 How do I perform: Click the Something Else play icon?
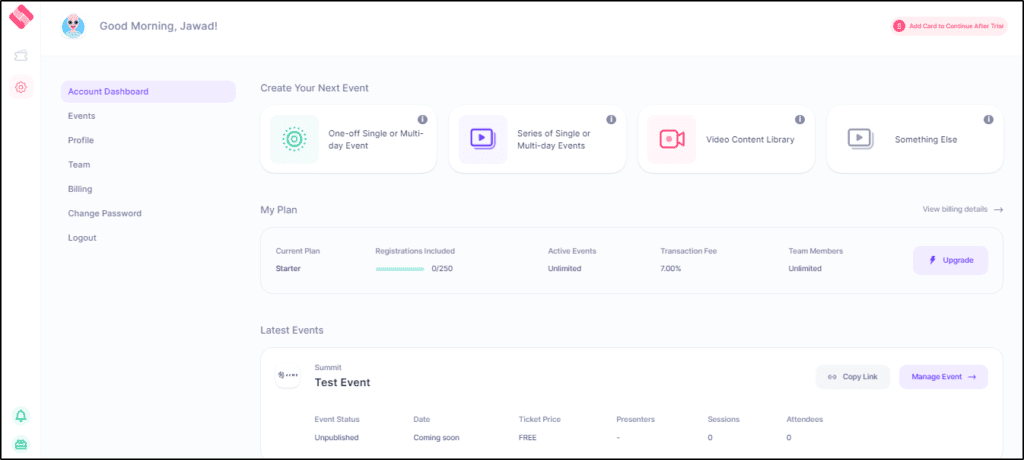click(x=860, y=139)
